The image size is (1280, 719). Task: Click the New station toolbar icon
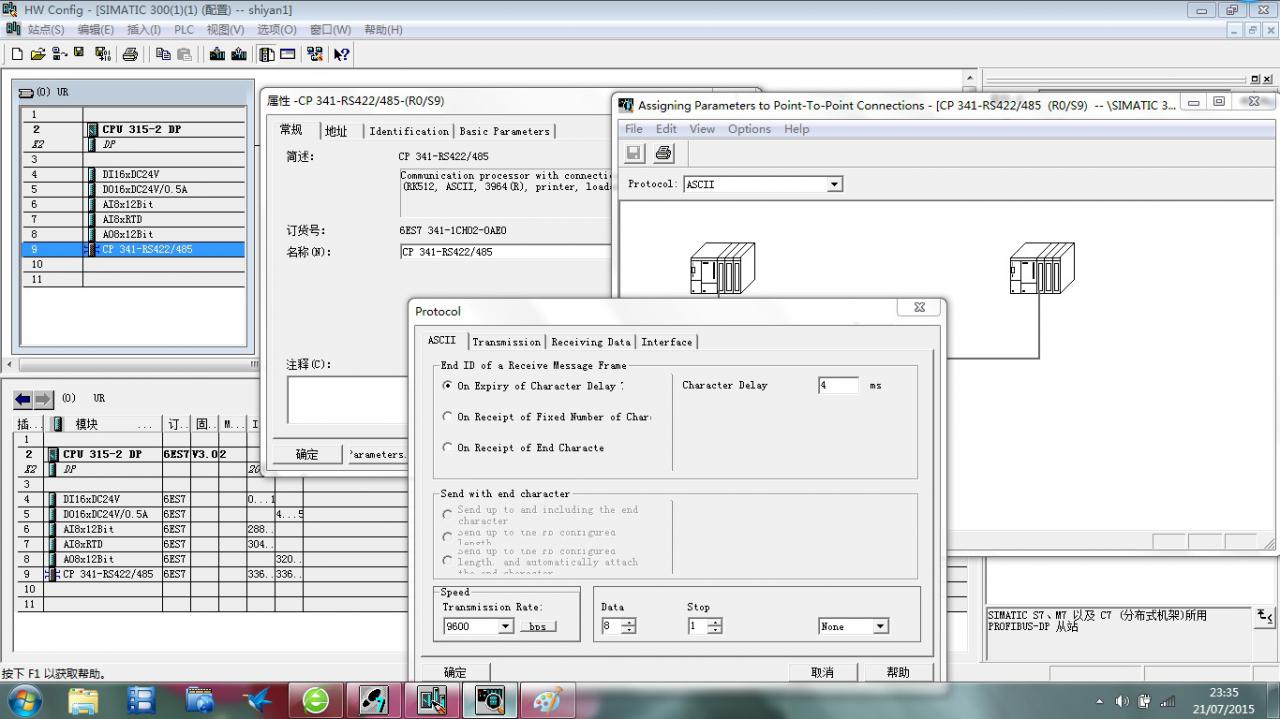pos(17,54)
